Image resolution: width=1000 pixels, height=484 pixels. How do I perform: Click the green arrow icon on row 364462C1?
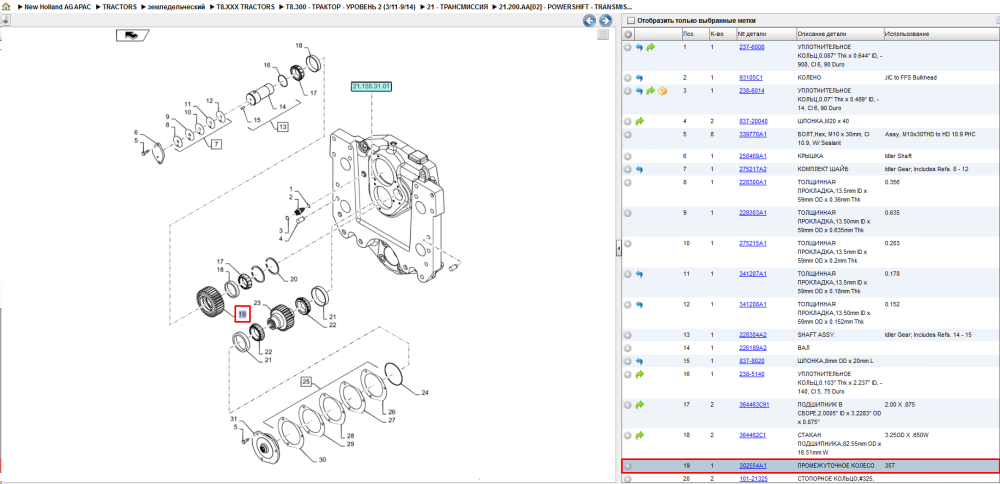pos(640,436)
